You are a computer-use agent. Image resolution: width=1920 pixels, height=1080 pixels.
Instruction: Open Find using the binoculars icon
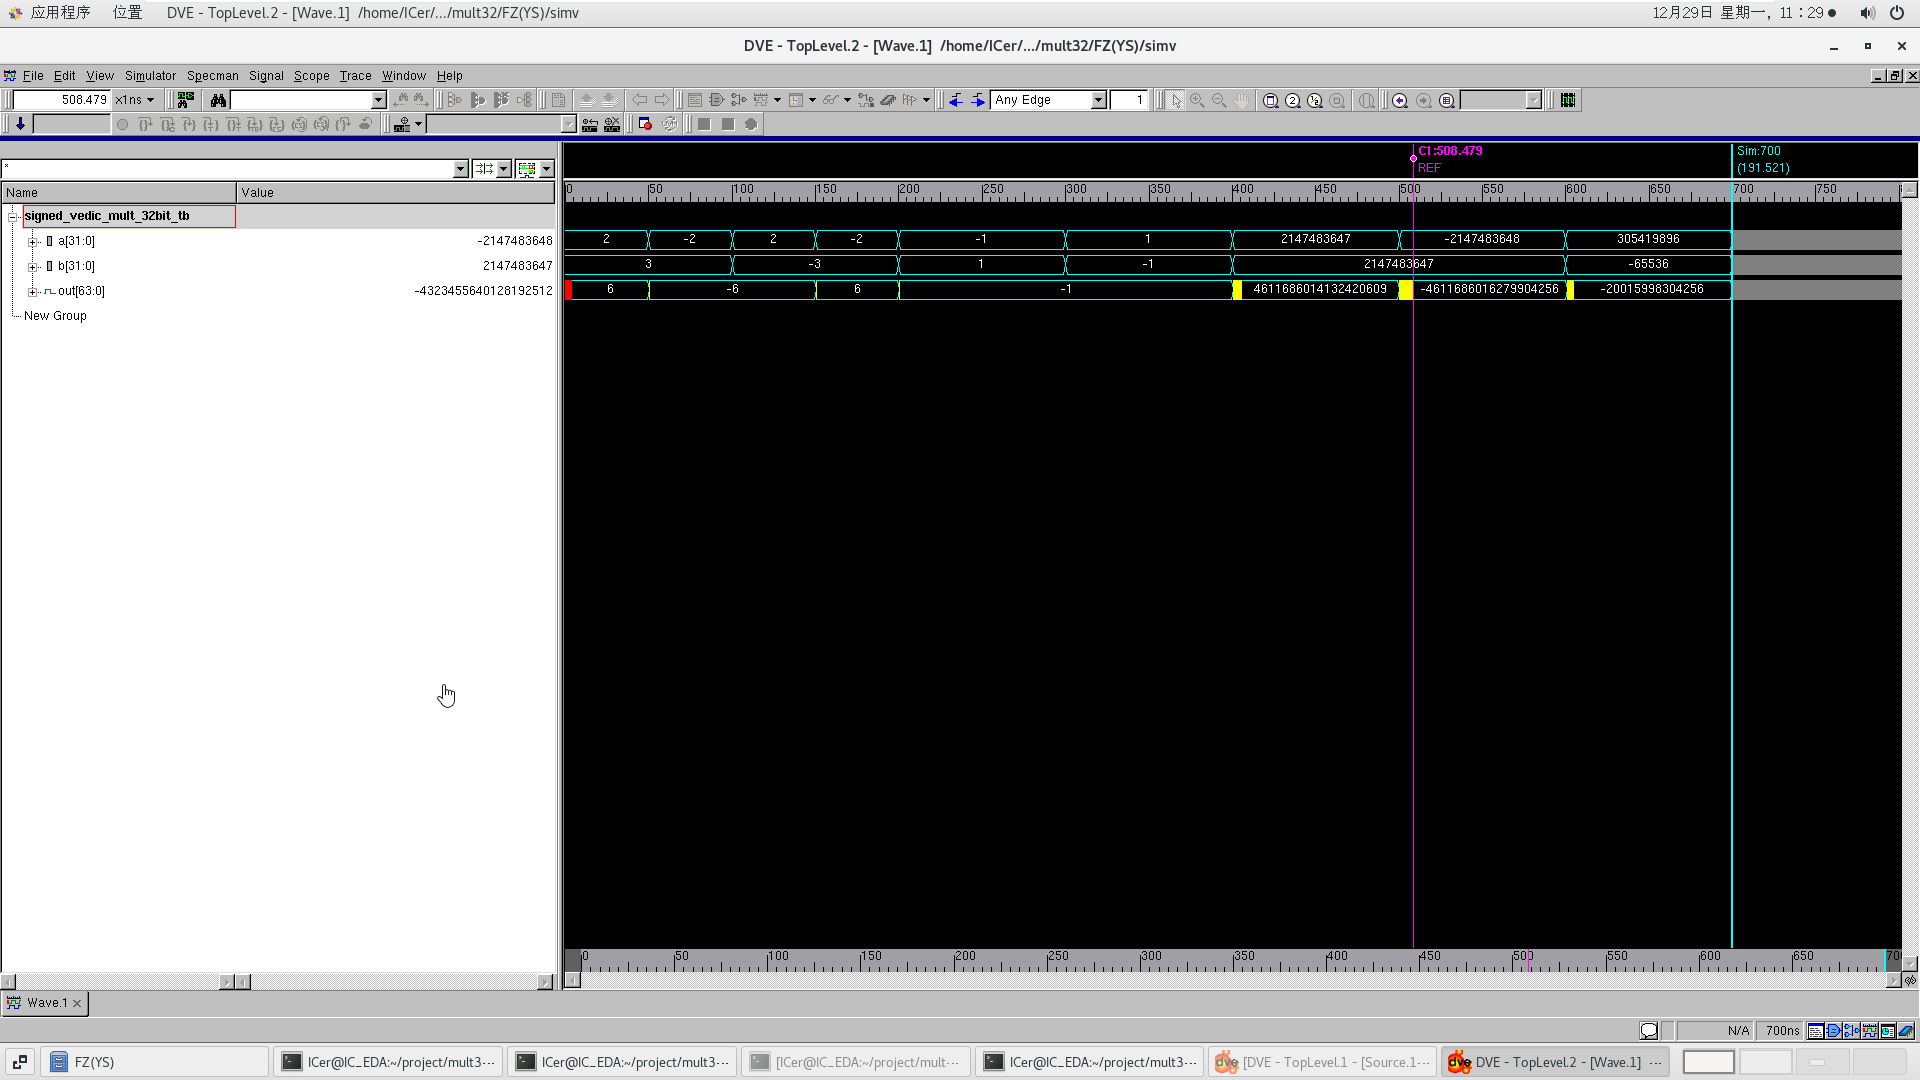[x=216, y=100]
